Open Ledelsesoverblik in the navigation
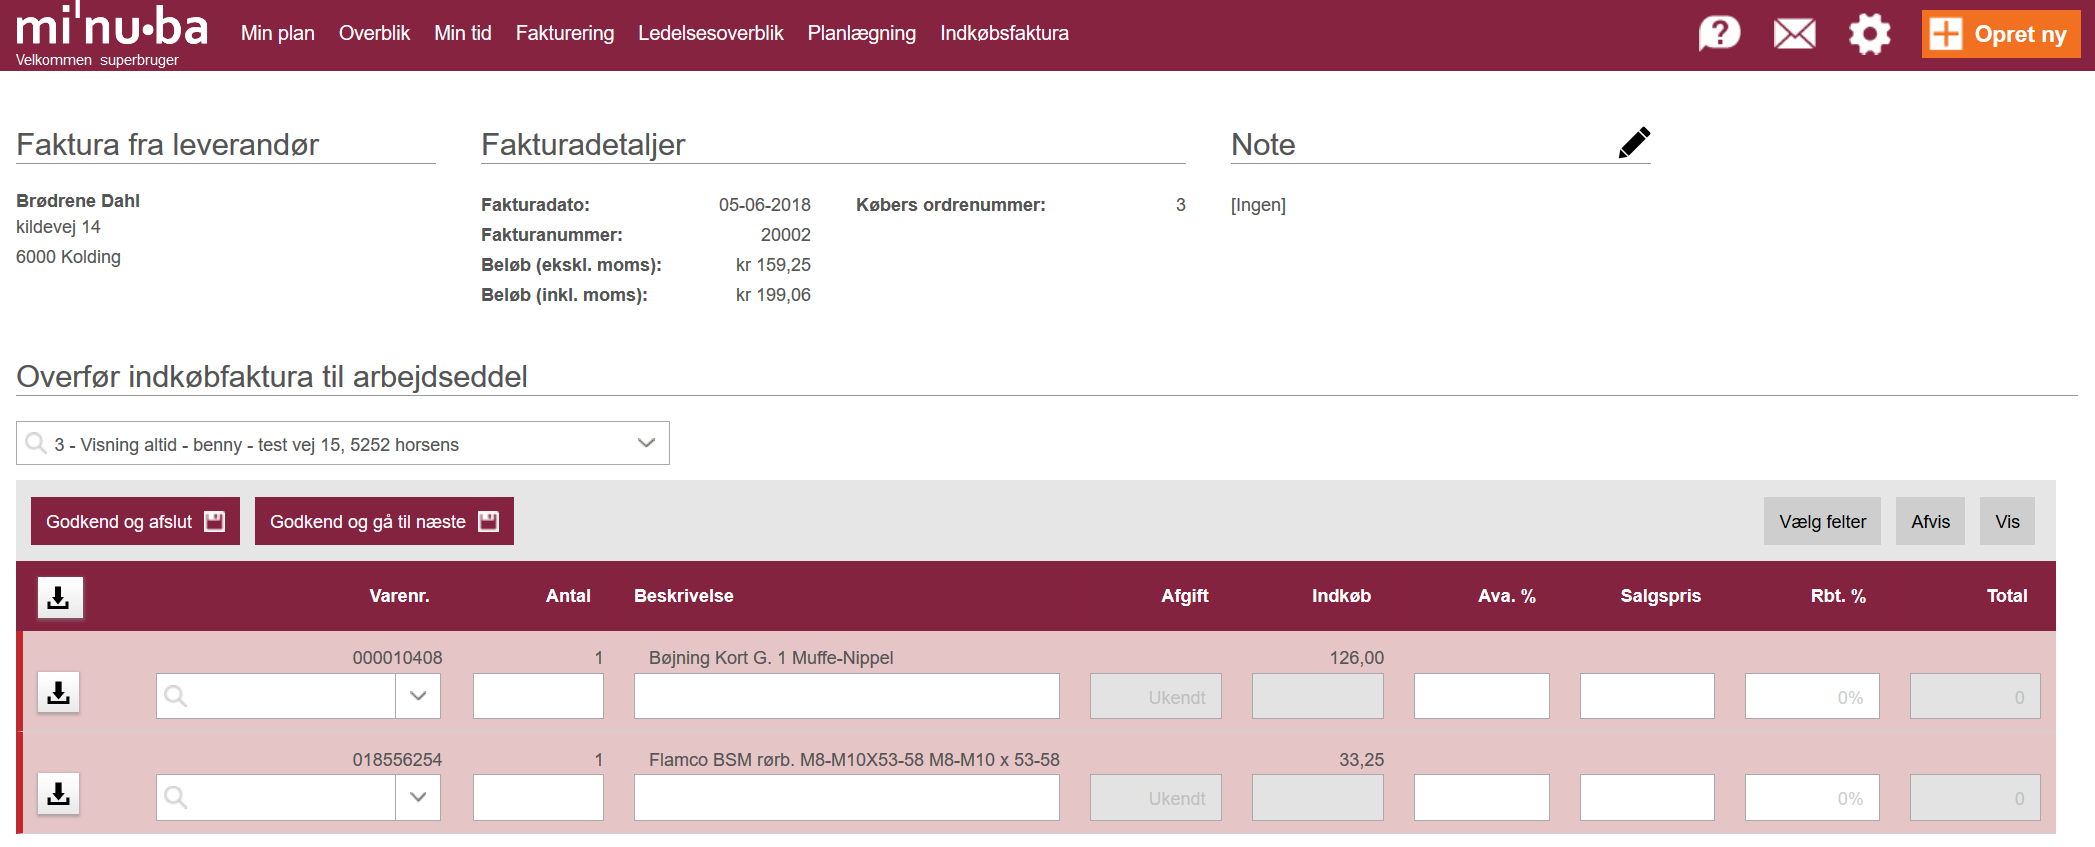 click(x=711, y=33)
